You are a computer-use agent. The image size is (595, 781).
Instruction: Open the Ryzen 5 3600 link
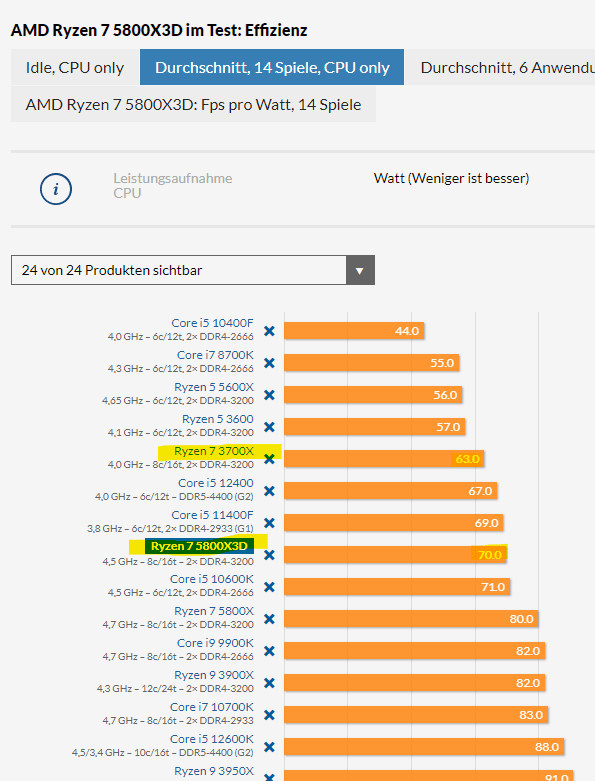(x=218, y=419)
